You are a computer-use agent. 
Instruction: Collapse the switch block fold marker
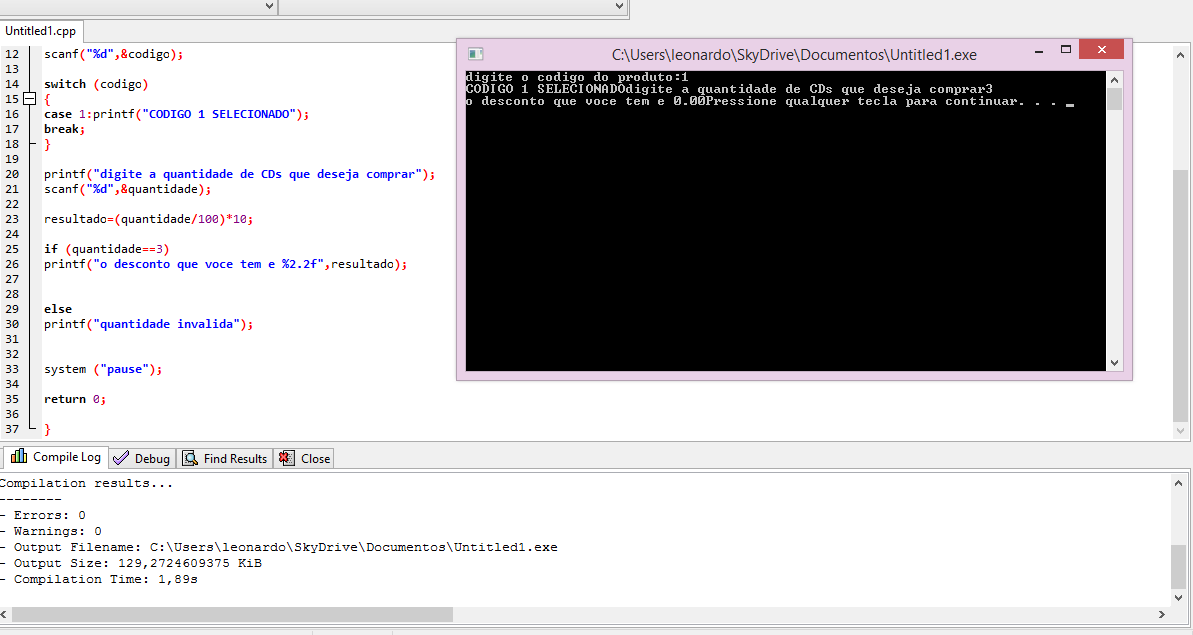coord(29,99)
